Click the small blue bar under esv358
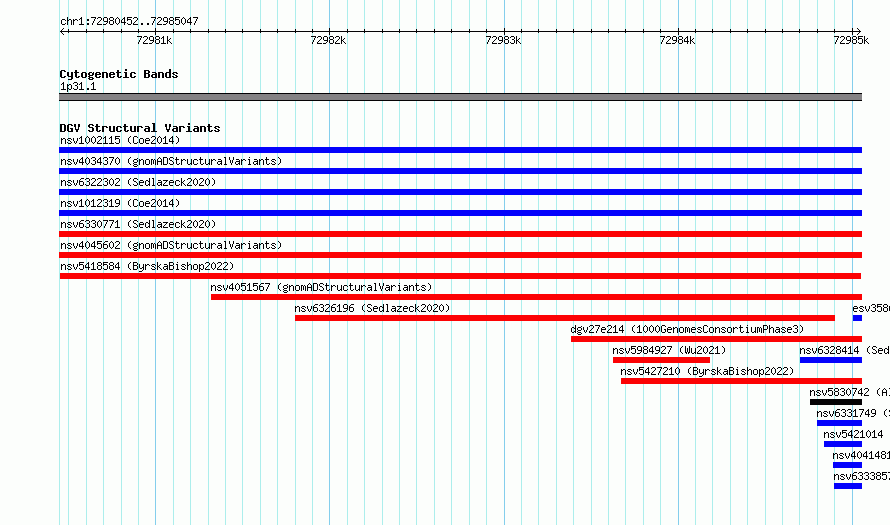 [x=857, y=318]
